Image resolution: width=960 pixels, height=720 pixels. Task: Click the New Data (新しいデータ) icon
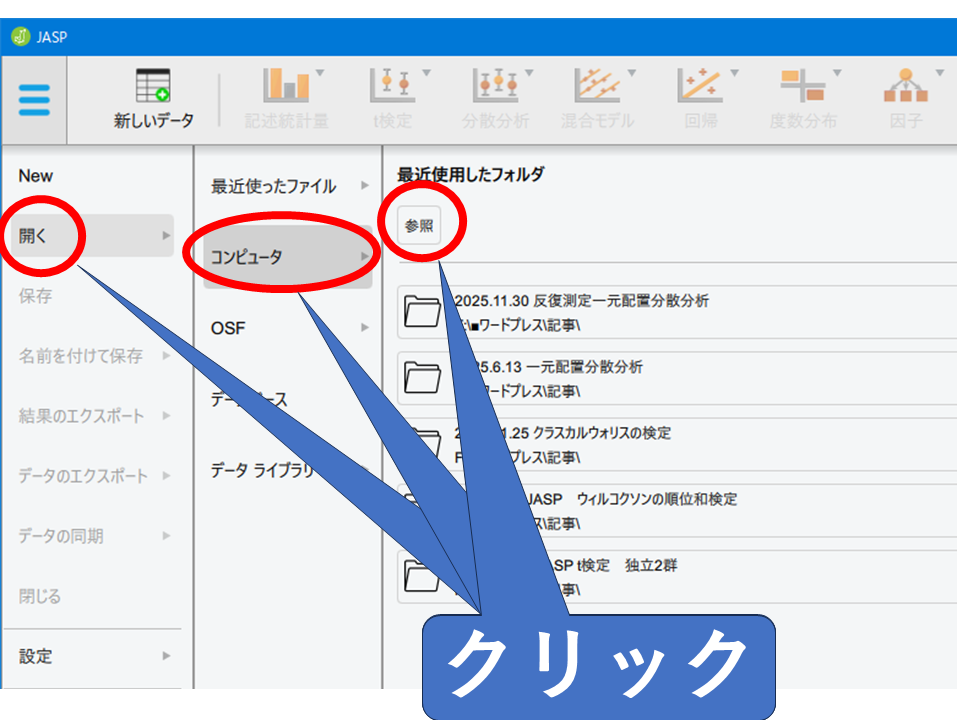[x=153, y=98]
